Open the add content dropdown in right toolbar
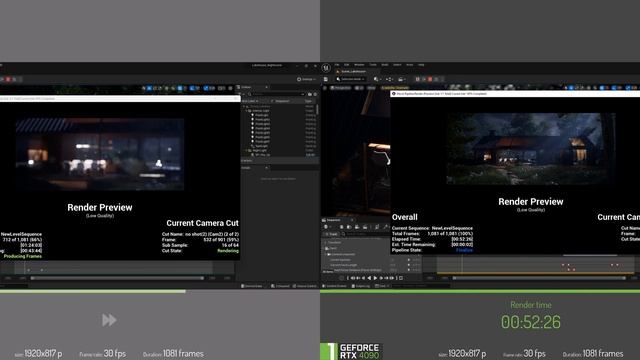The width and height of the screenshot is (640, 360). click(x=377, y=79)
